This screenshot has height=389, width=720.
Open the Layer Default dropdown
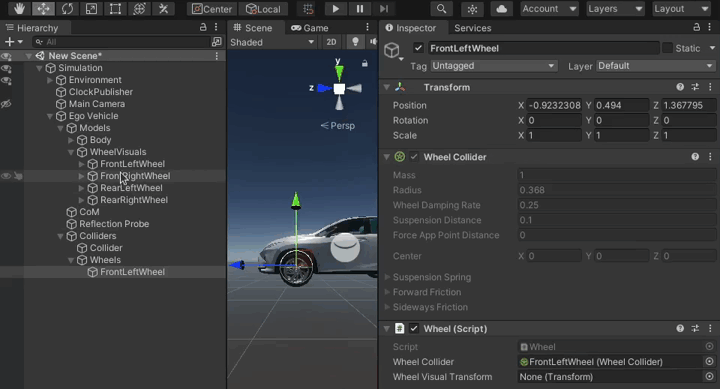point(656,66)
